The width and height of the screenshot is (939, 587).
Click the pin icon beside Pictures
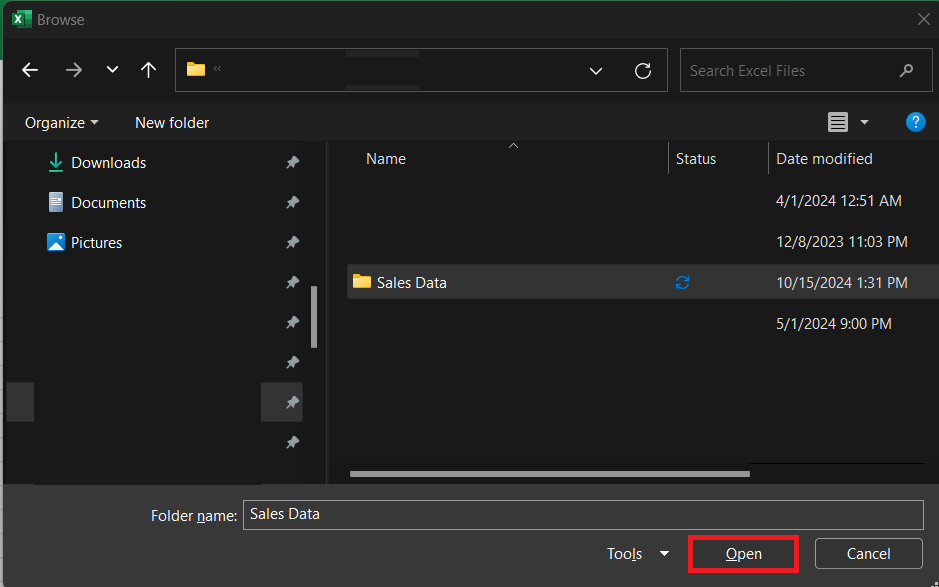coord(292,242)
